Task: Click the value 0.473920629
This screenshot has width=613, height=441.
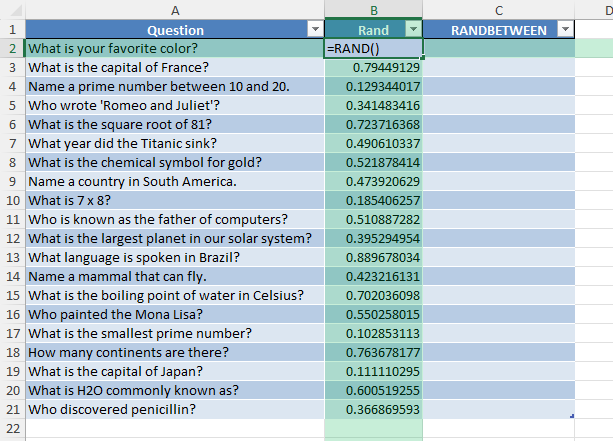Action: click(x=383, y=181)
